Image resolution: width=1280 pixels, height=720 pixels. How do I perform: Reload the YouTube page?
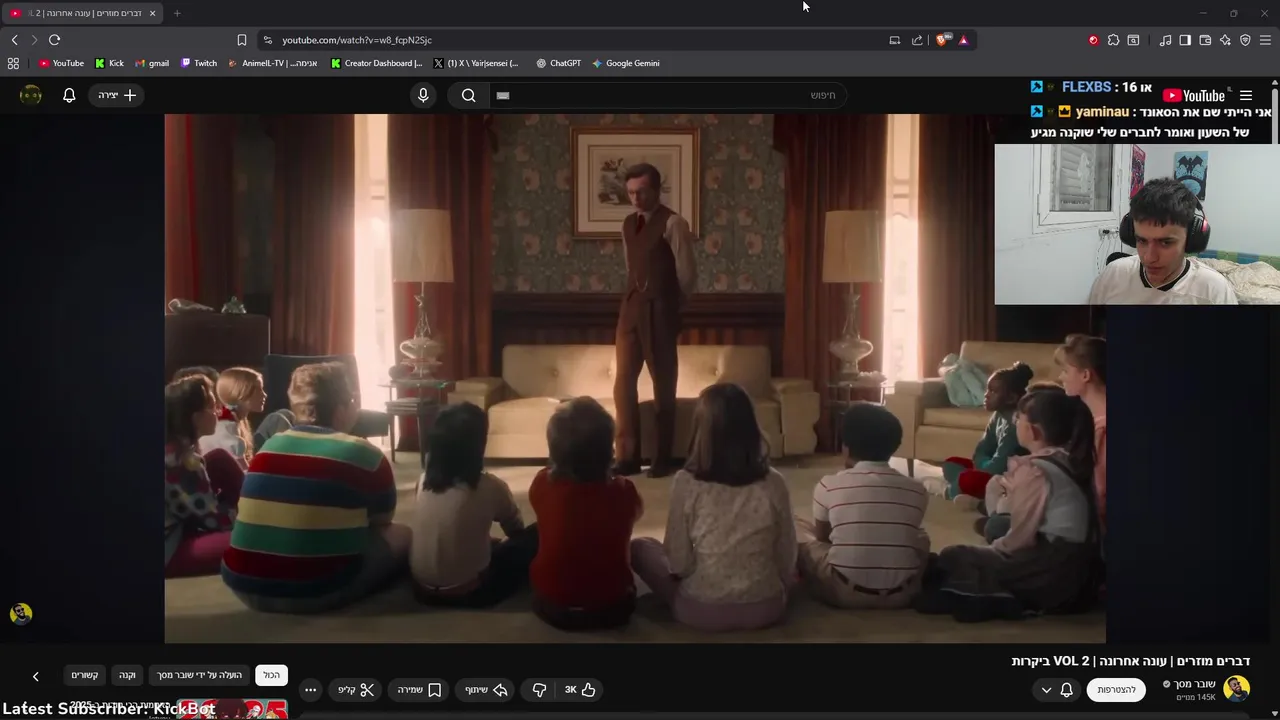(54, 40)
